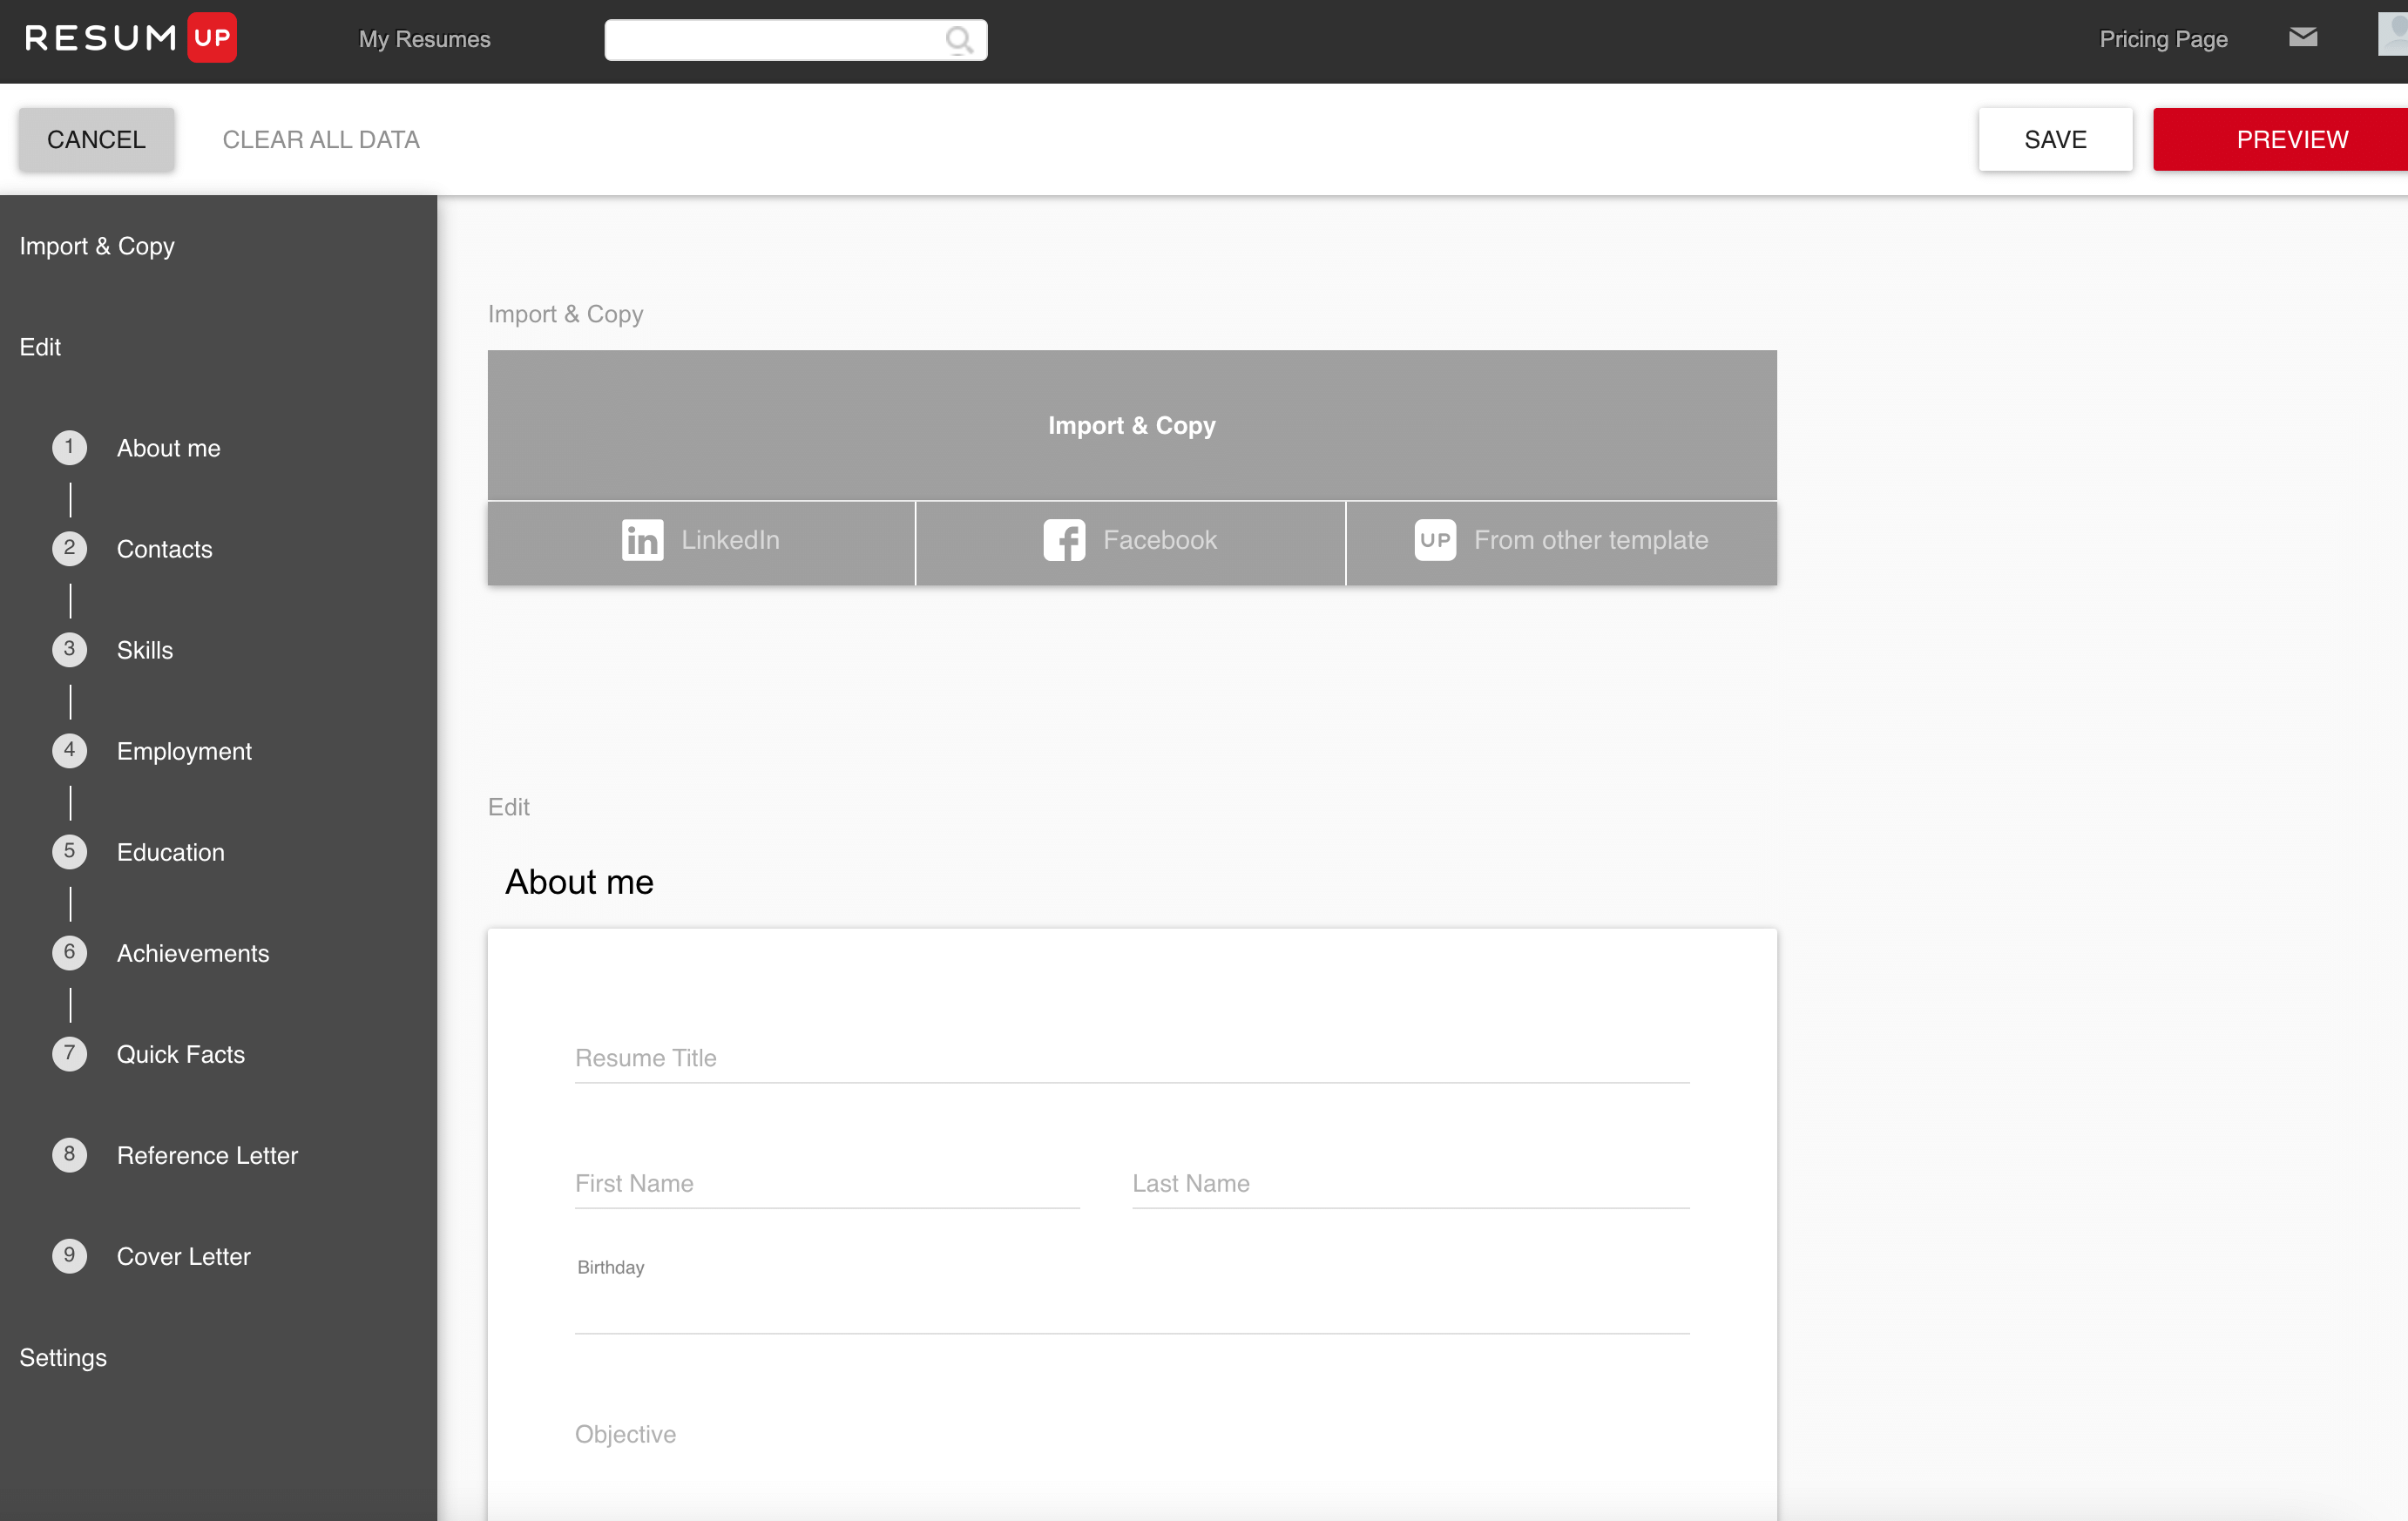This screenshot has width=2408, height=1521.
Task: Focus the top search field
Action: point(795,39)
